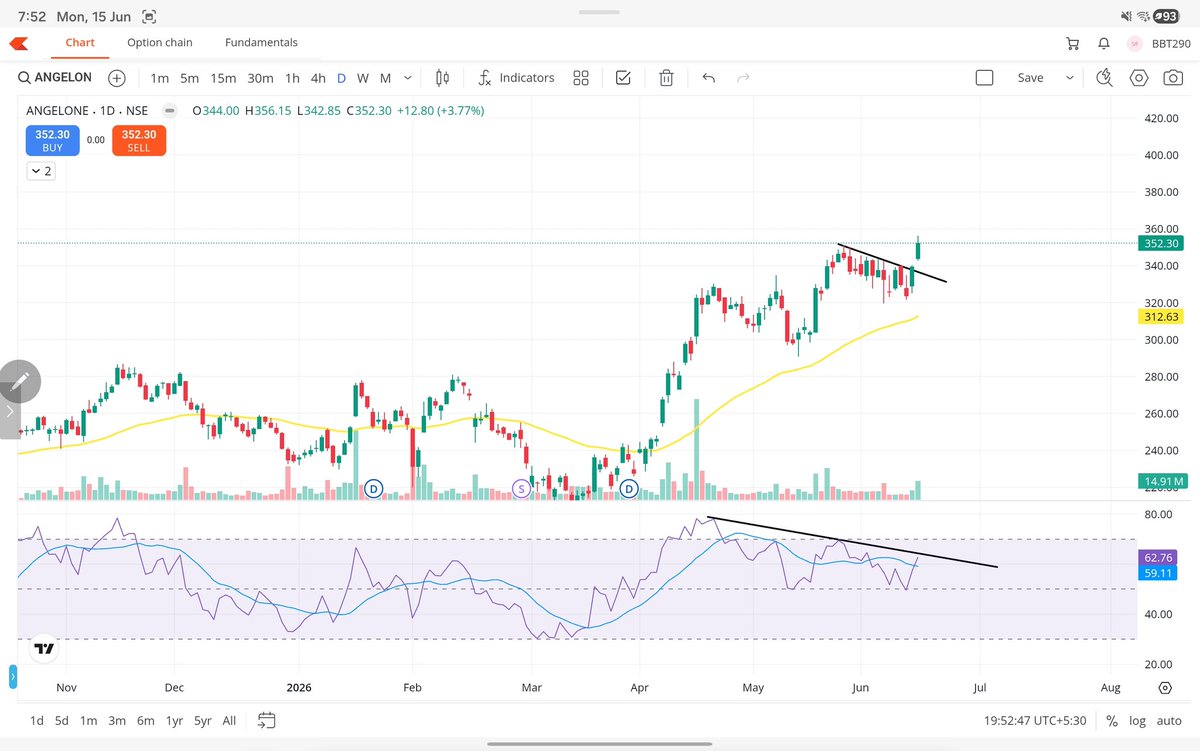Switch to the Option chain tab

[x=160, y=43]
